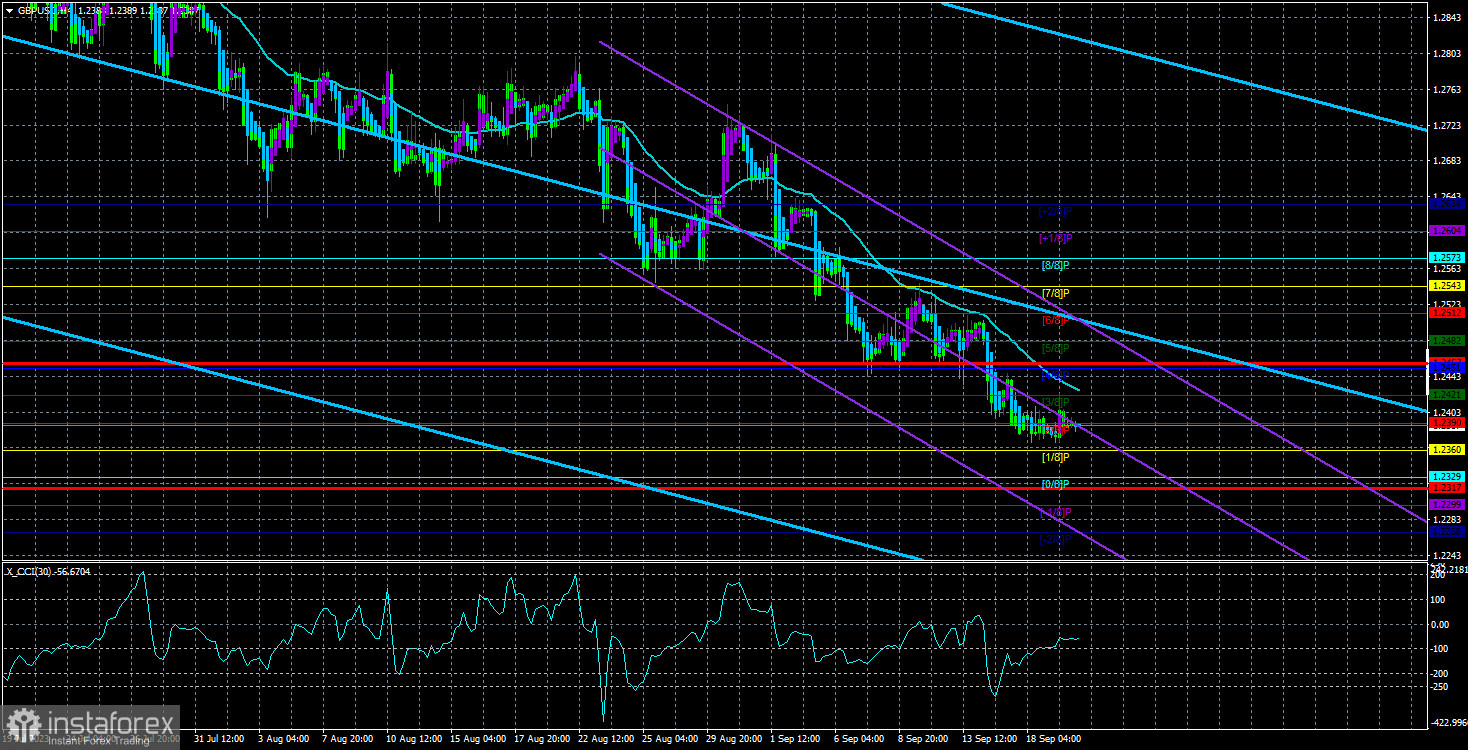The width and height of the screenshot is (1468, 750).
Task: Click the 1.2843 price axis value
Action: point(1447,18)
